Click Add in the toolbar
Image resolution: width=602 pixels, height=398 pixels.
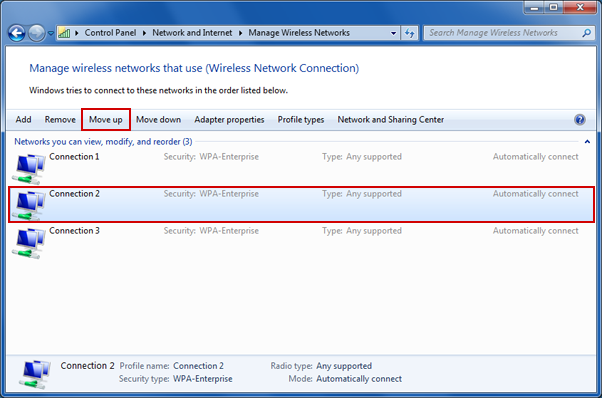(23, 120)
